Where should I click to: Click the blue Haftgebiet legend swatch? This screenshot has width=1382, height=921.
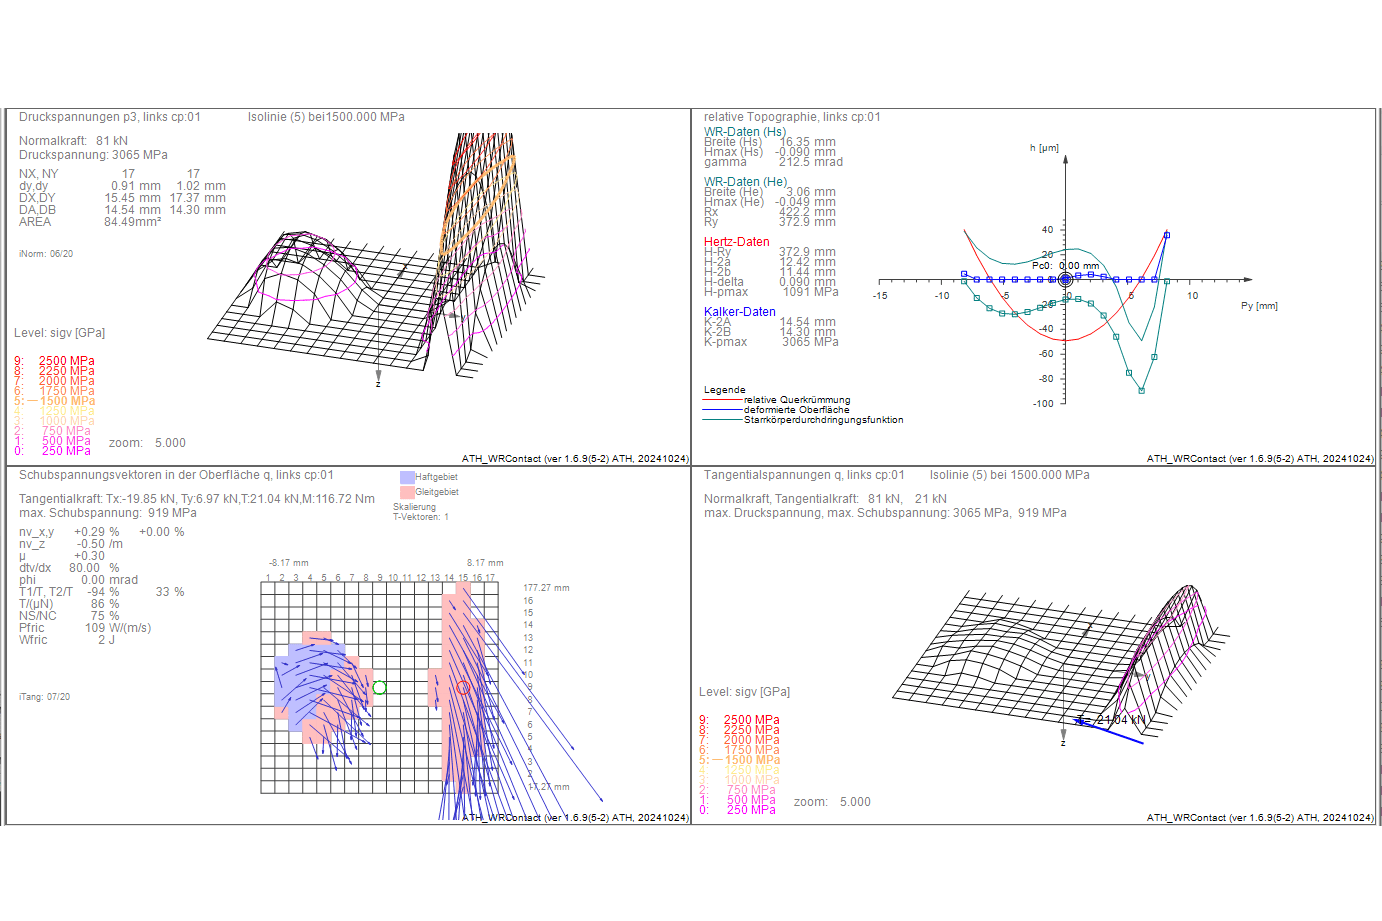(x=407, y=478)
